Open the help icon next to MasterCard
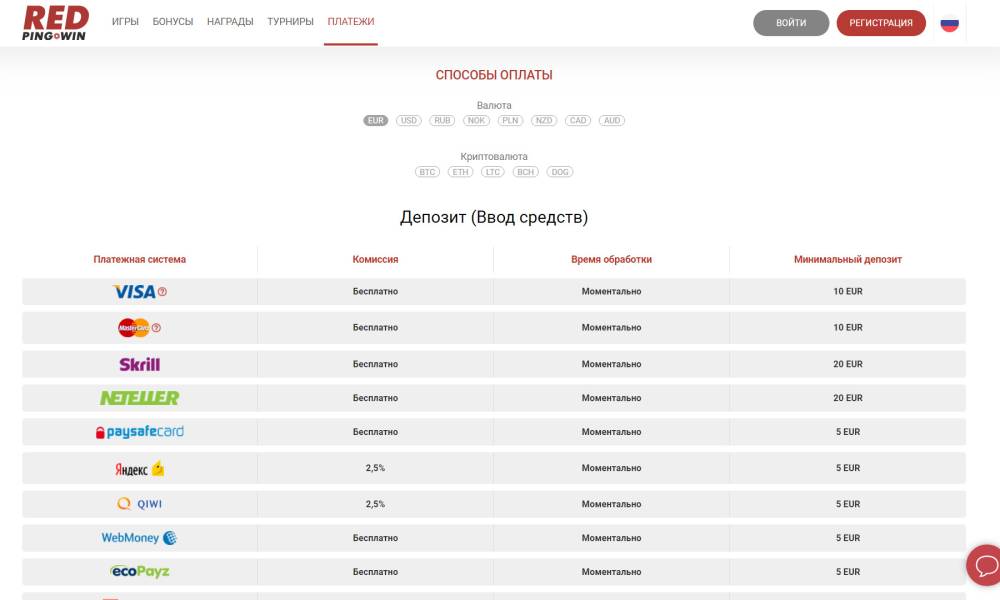Viewport: 1000px width, 600px height. coord(156,328)
